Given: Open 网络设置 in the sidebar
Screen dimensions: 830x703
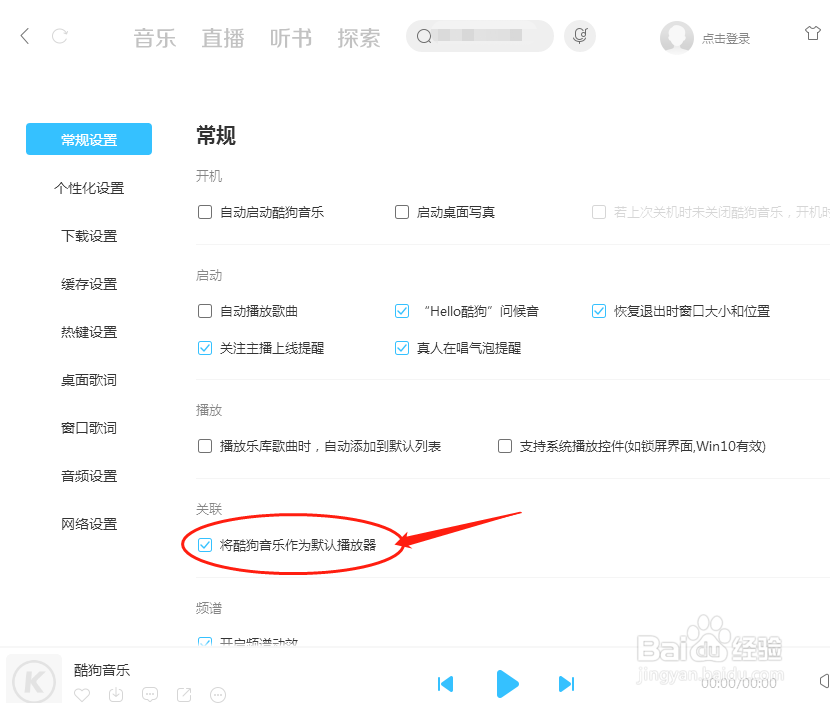Looking at the screenshot, I should [89, 524].
